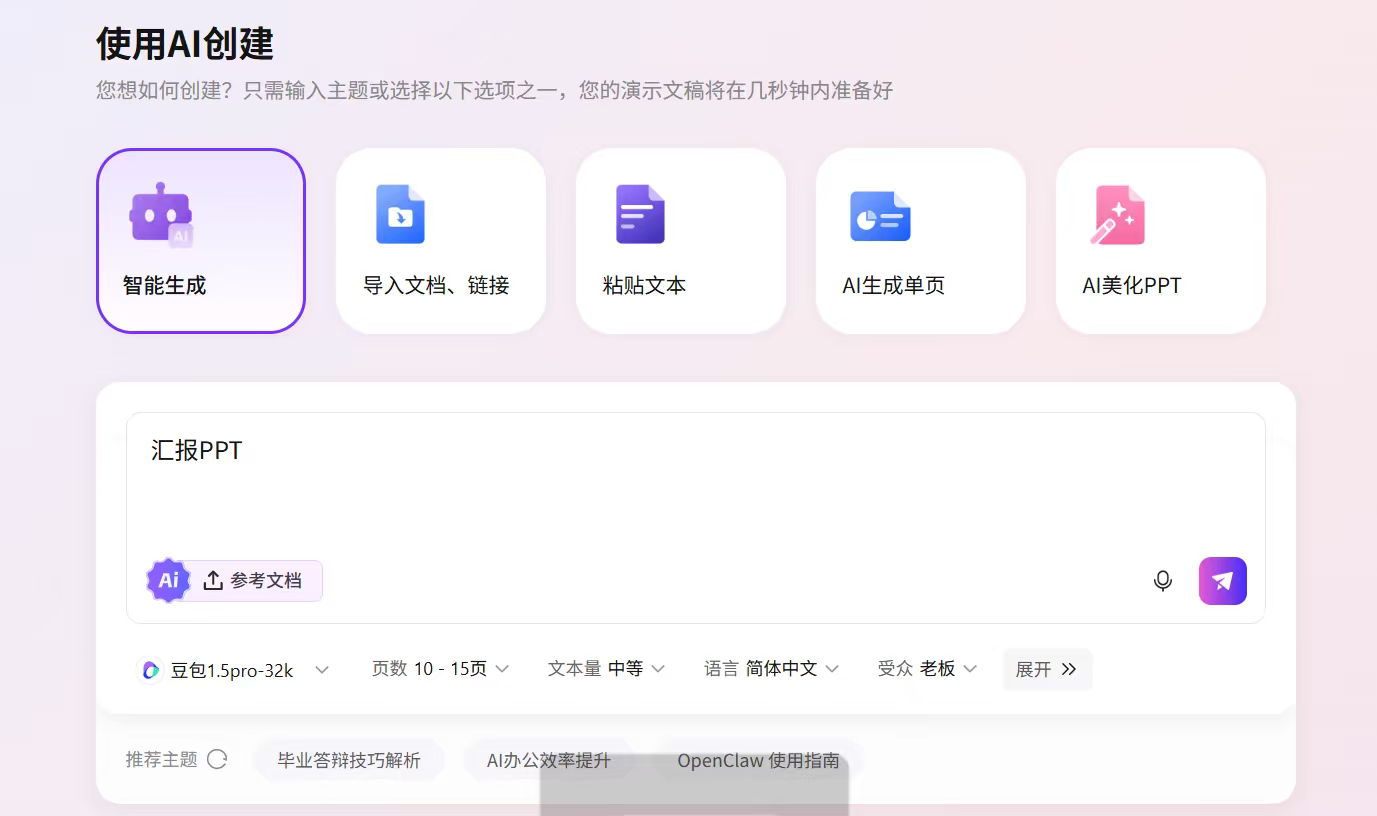
Task: Change the 语言 简体中文 dropdown
Action: 771,669
